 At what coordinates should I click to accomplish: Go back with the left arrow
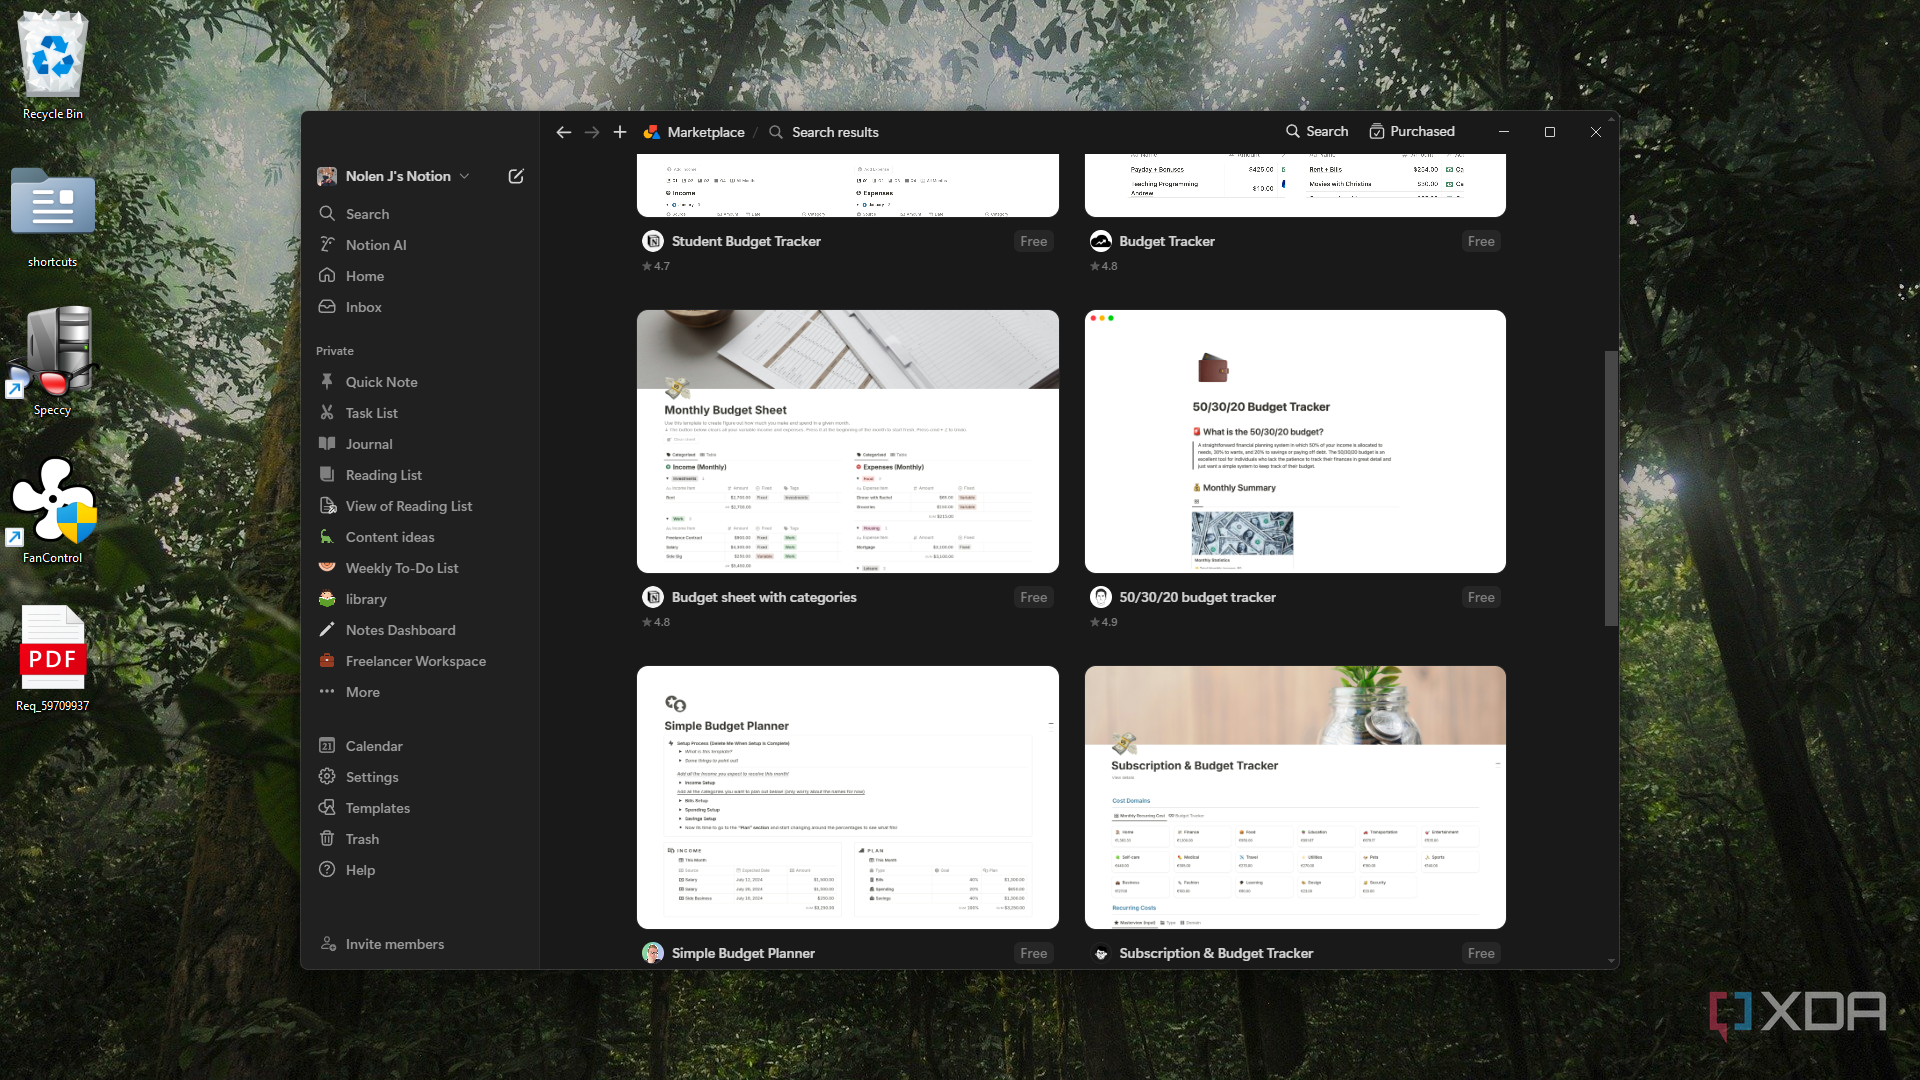pos(564,132)
